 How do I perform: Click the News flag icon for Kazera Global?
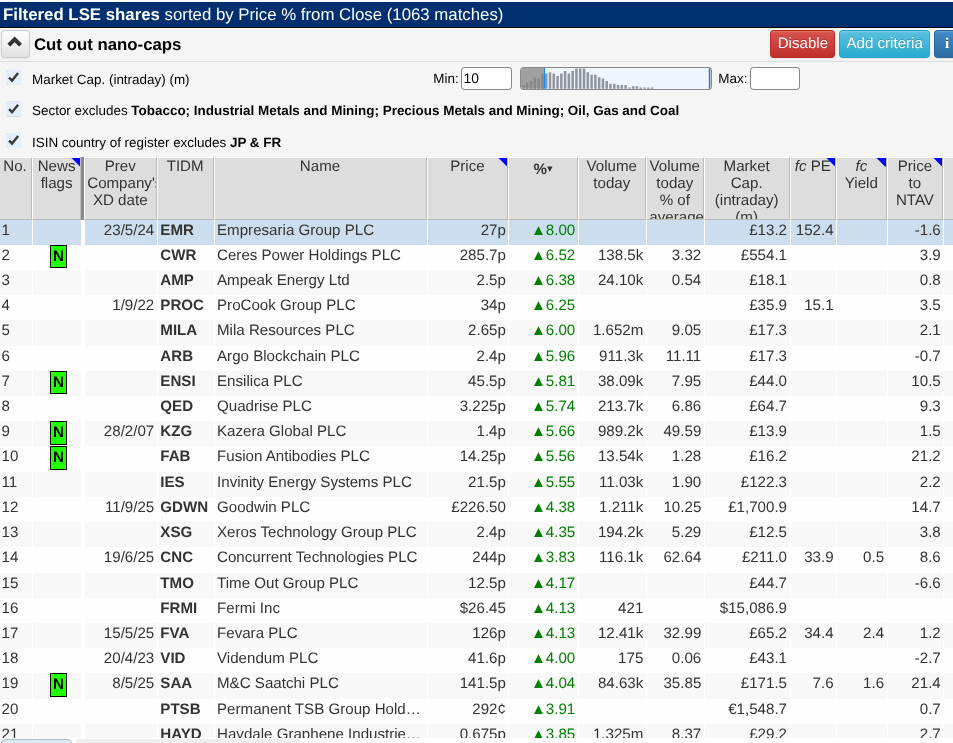pos(58,432)
